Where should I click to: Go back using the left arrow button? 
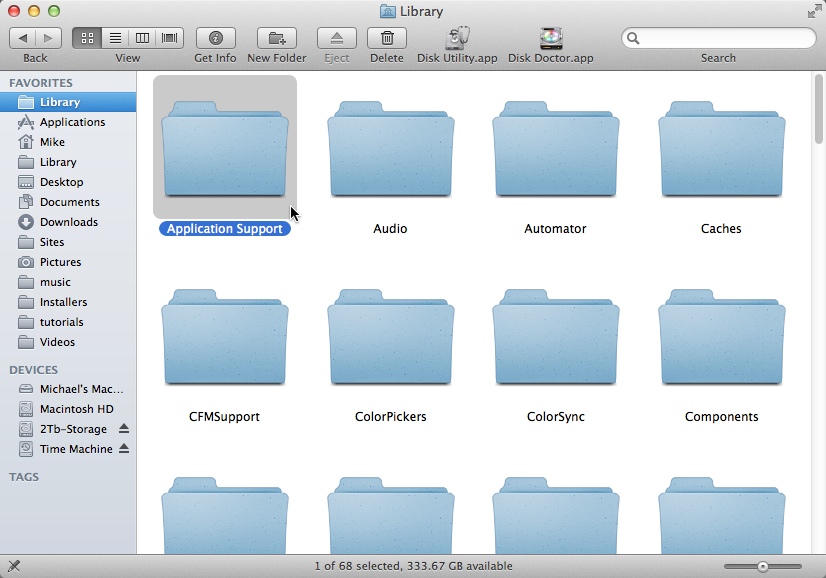coord(23,38)
